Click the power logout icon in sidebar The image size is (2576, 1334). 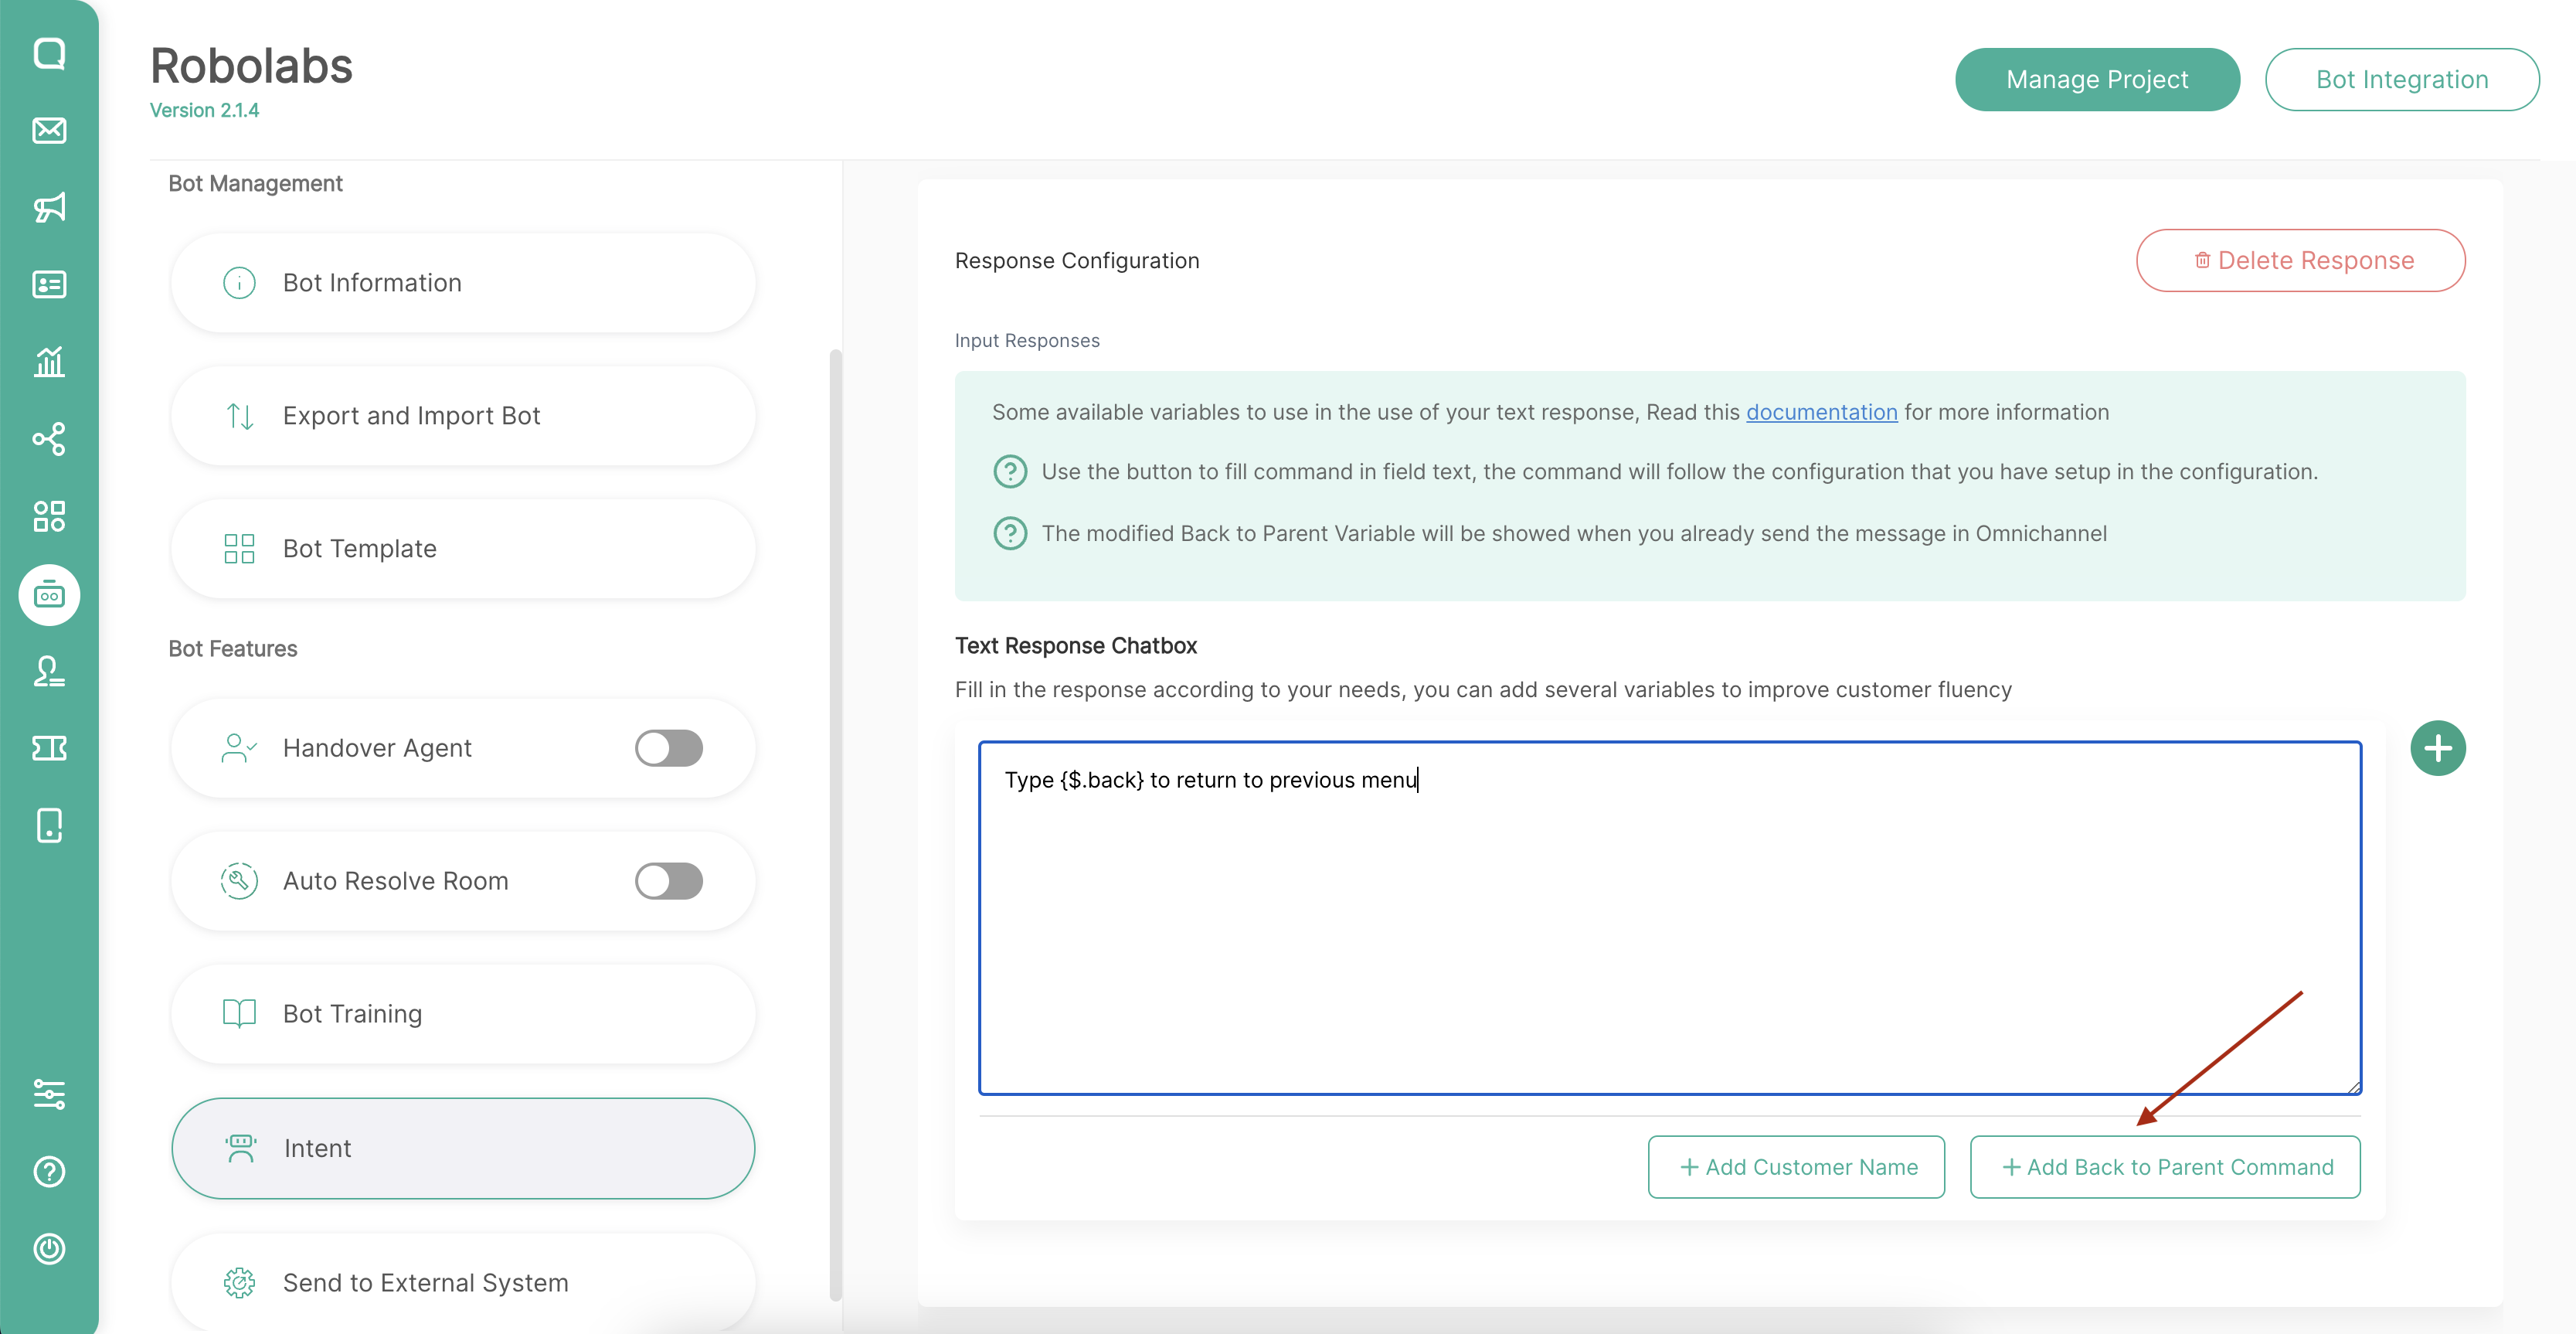tap(49, 1249)
